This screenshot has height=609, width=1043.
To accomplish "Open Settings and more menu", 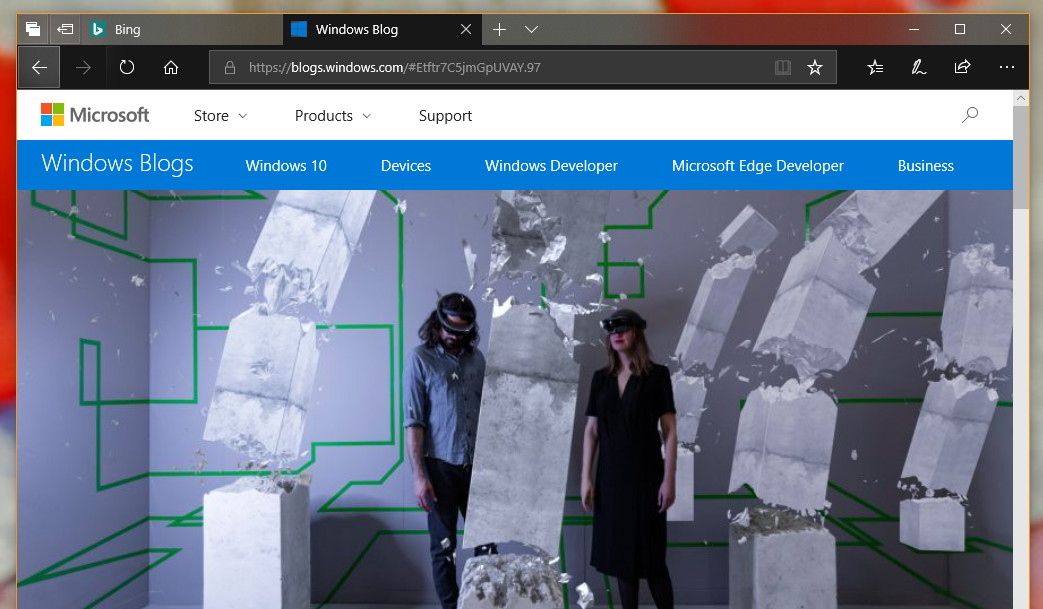I will click(1006, 67).
